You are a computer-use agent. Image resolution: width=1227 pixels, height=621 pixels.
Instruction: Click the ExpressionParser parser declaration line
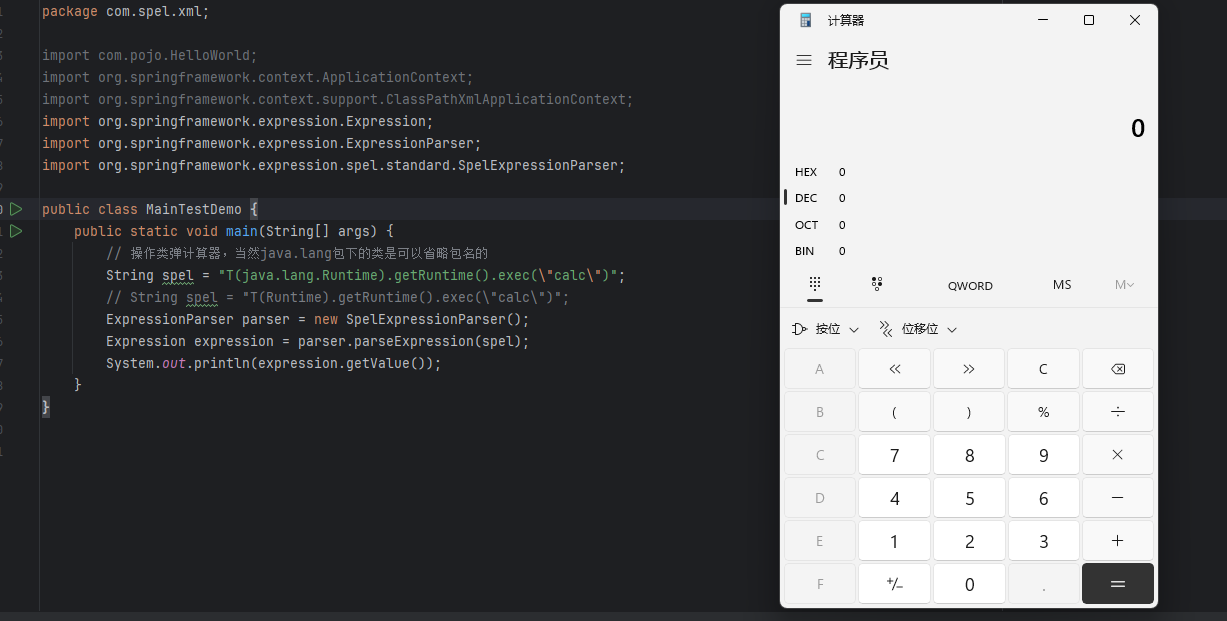click(318, 319)
